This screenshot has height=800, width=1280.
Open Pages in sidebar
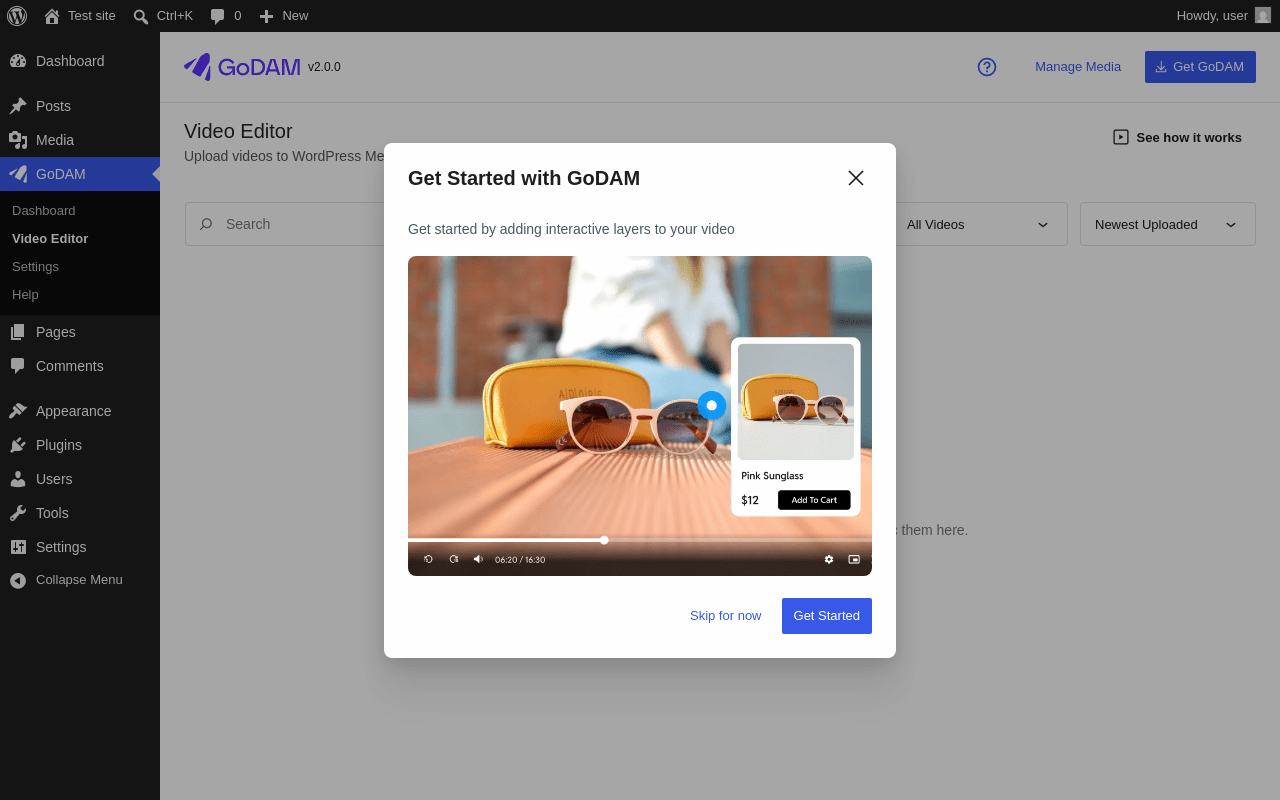click(80, 332)
